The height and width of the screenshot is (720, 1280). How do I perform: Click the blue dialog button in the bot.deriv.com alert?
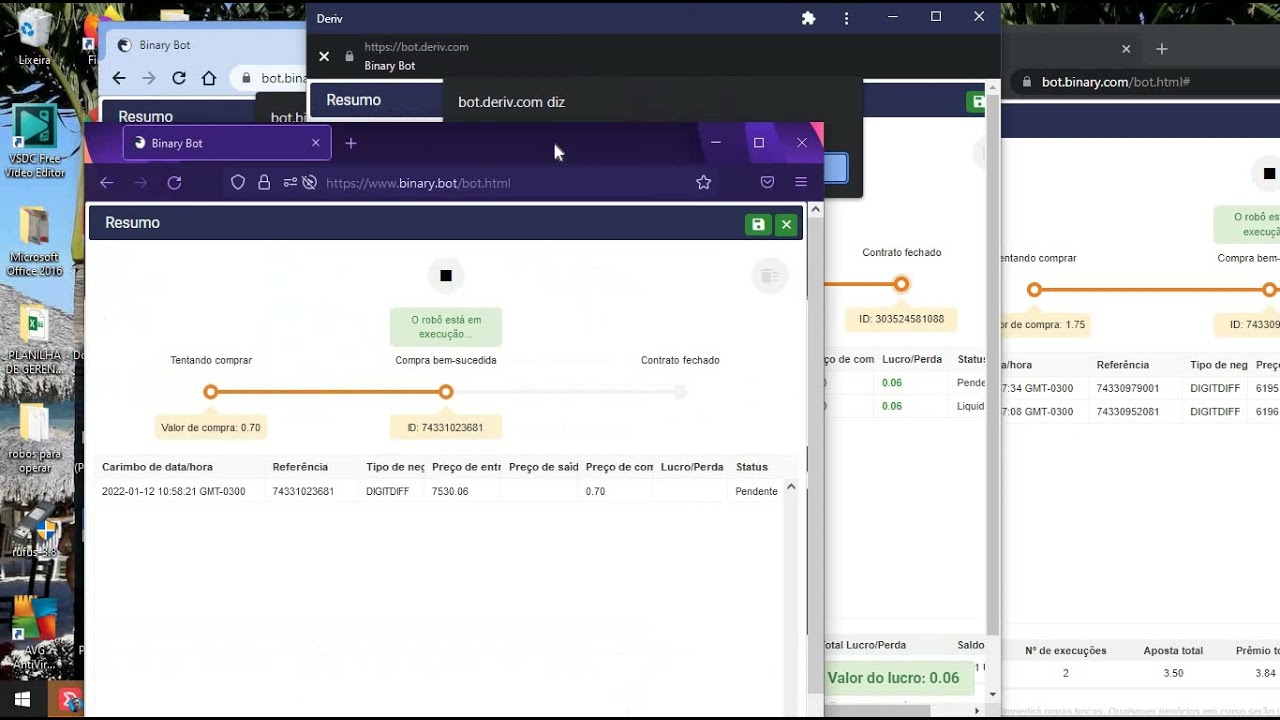[836, 168]
